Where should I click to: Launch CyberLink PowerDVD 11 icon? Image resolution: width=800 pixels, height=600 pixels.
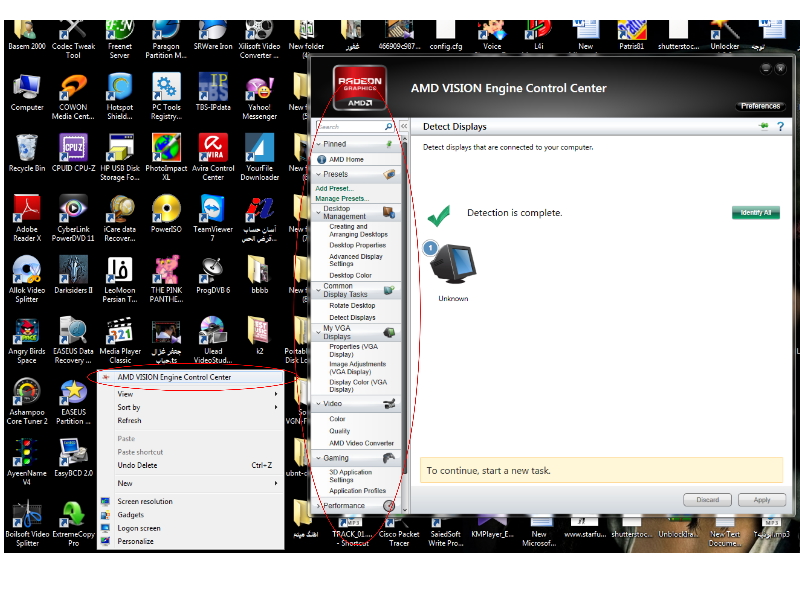coord(73,218)
